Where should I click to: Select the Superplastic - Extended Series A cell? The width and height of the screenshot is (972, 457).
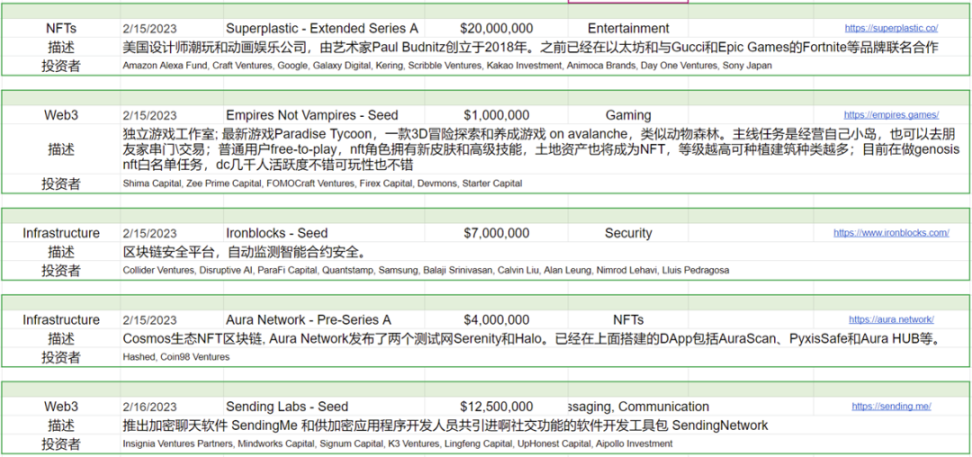pos(322,29)
